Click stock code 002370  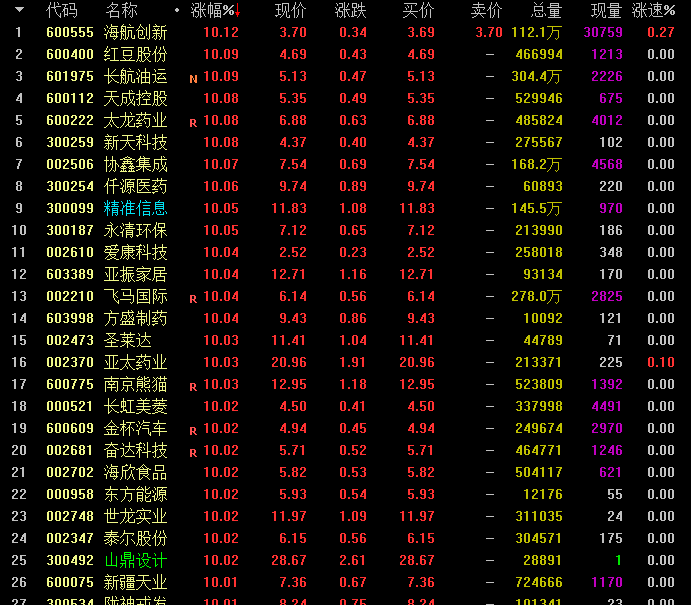(x=70, y=362)
